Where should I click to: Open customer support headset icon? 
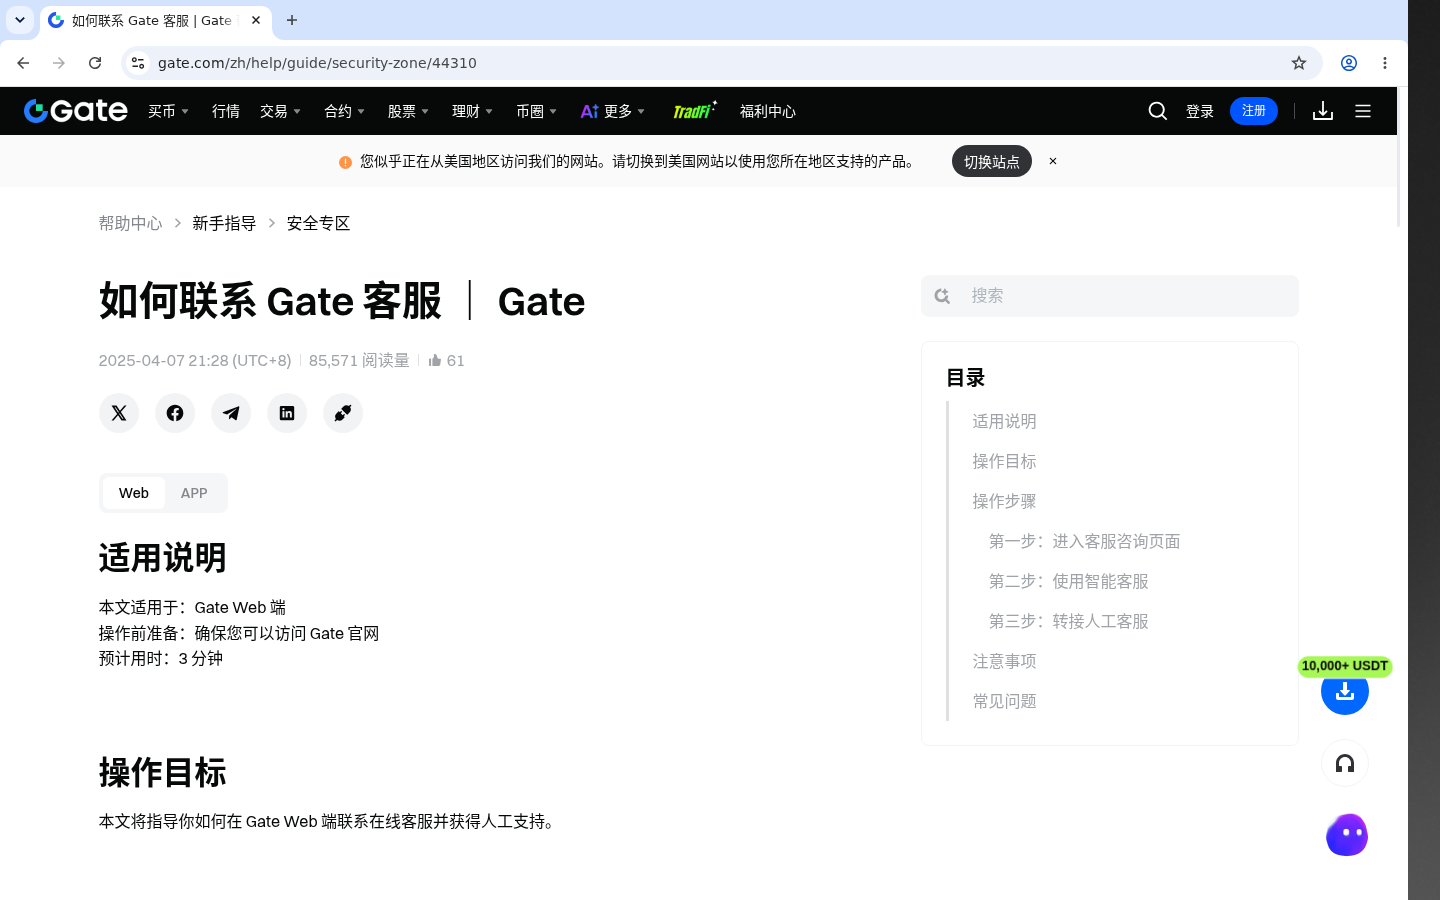(1345, 764)
